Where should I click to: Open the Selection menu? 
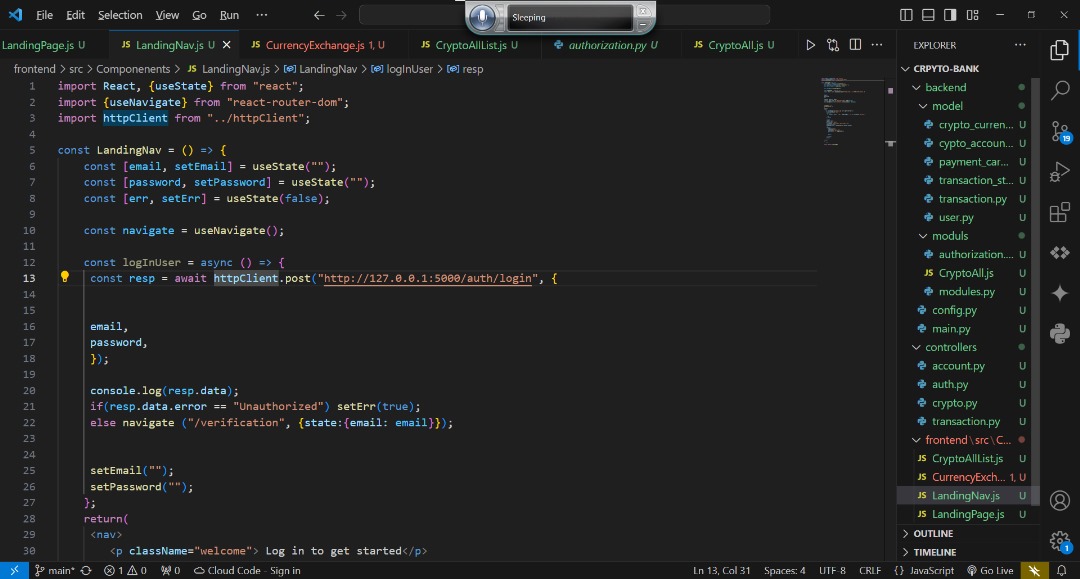point(120,15)
